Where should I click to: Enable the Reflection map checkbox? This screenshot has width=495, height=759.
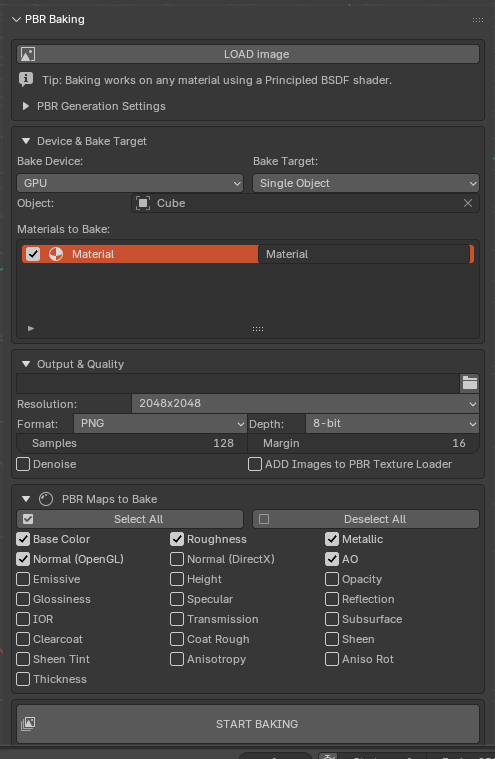pyautogui.click(x=332, y=599)
